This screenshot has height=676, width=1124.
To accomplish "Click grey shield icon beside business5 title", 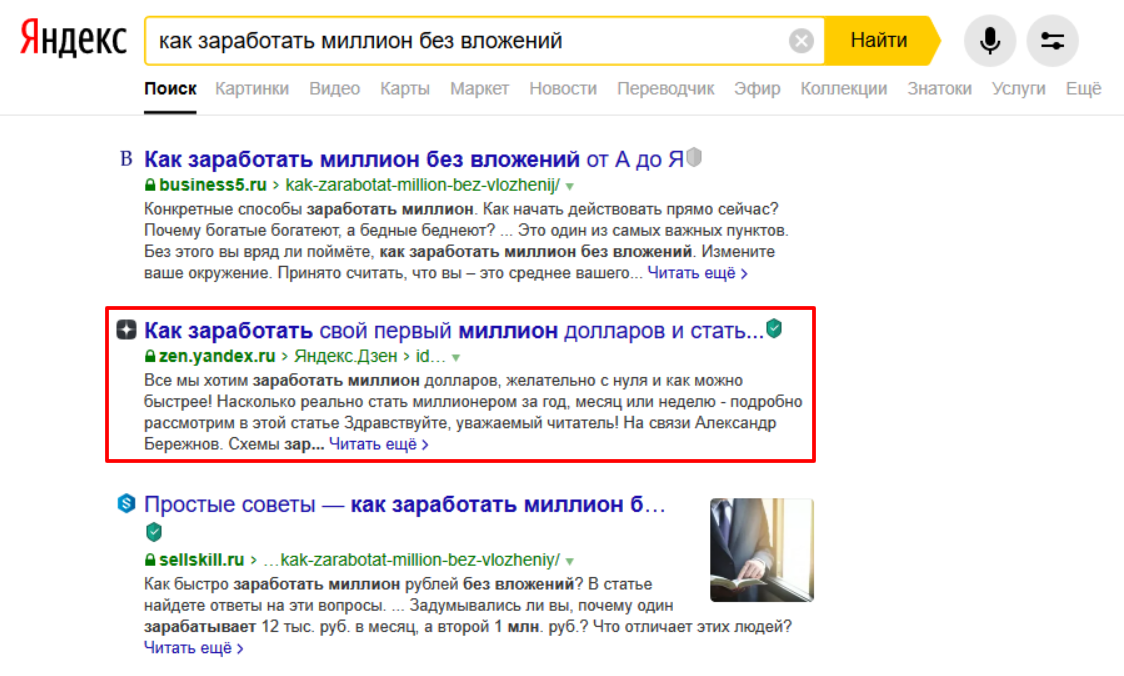I will click(694, 157).
